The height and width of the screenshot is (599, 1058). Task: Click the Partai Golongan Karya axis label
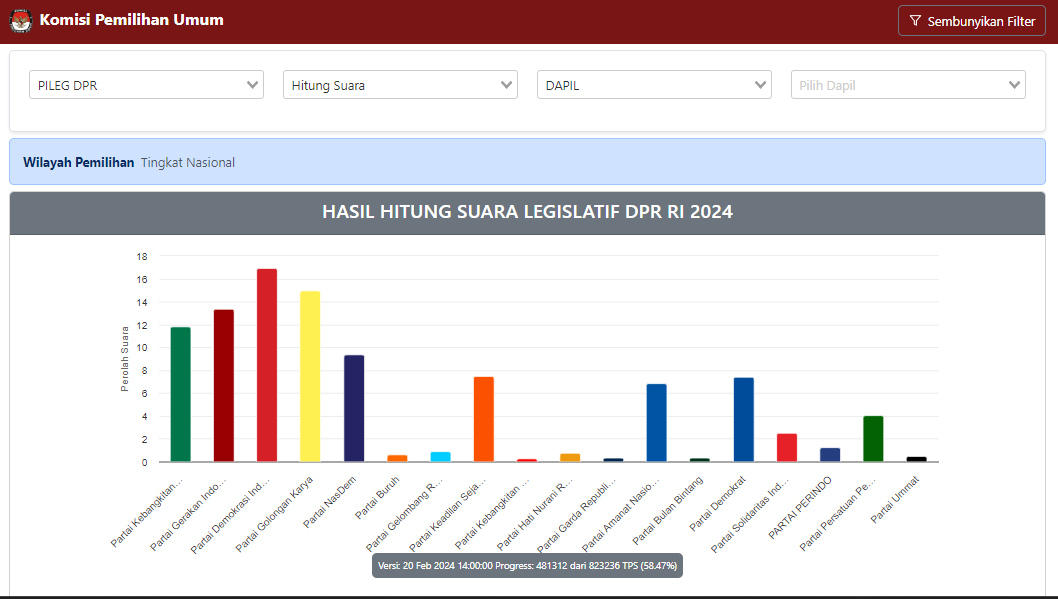click(x=275, y=514)
